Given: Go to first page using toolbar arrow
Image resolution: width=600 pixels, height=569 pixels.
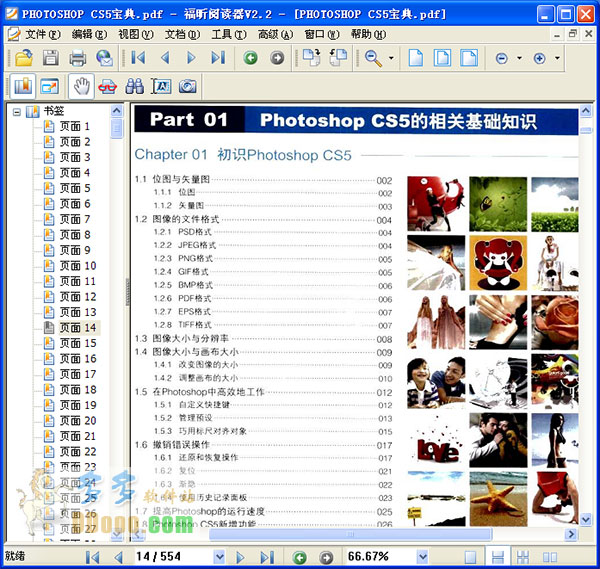Looking at the screenshot, I should (138, 58).
